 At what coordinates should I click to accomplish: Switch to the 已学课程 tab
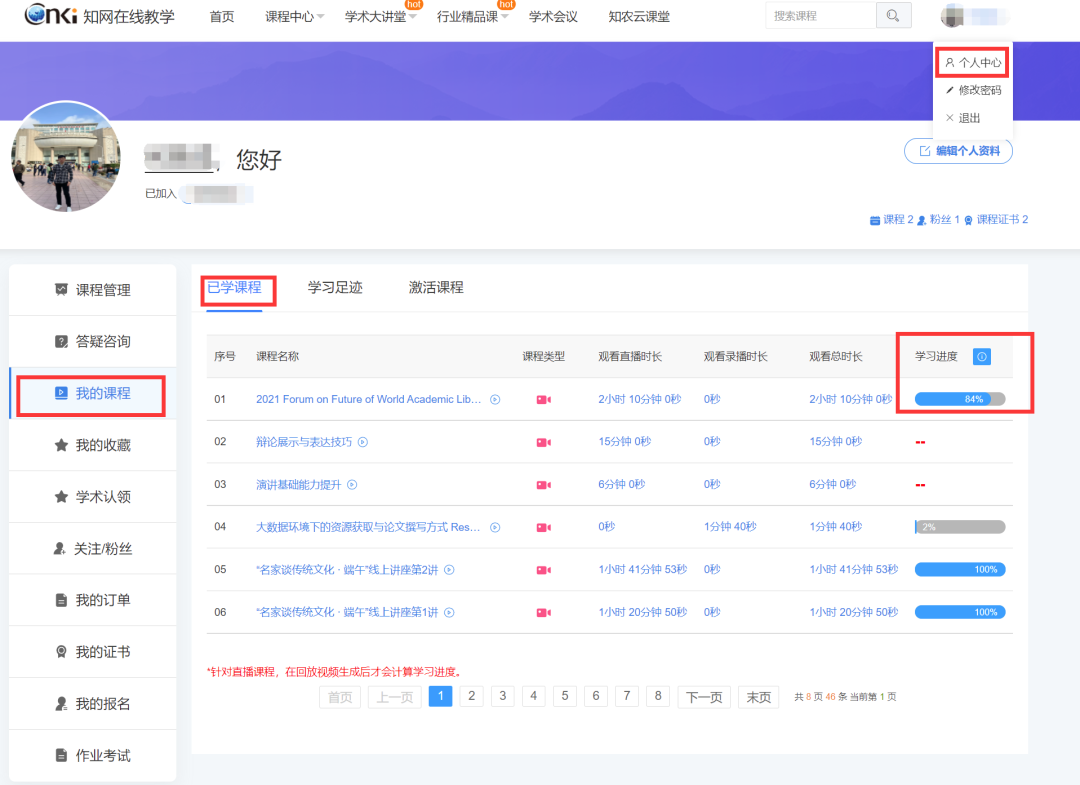coord(234,288)
